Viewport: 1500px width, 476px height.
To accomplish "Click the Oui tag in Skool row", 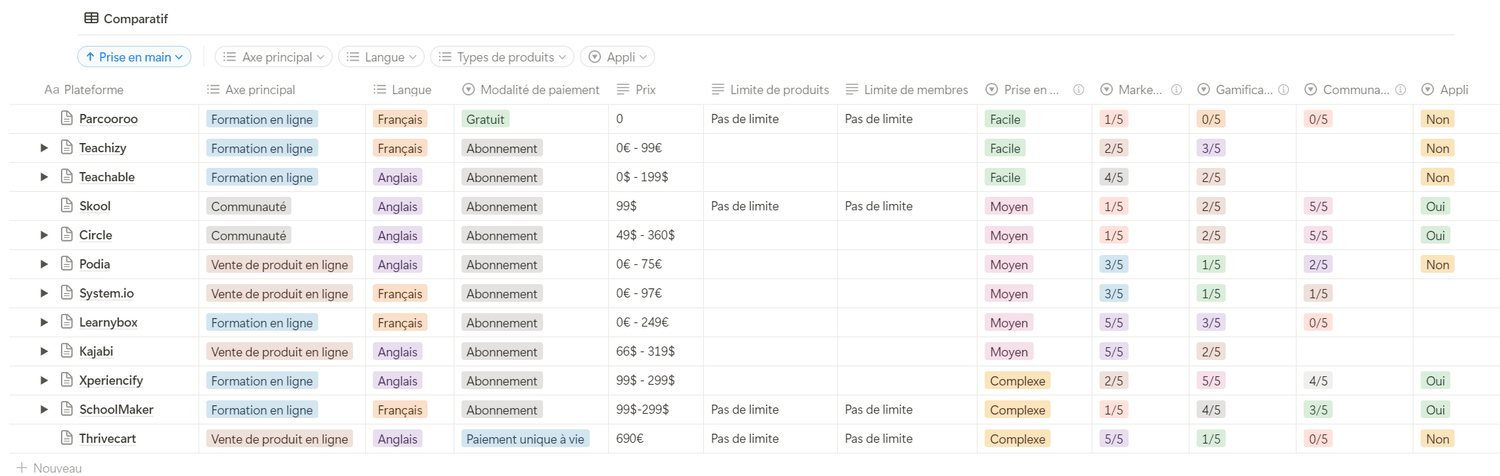I will [1436, 206].
